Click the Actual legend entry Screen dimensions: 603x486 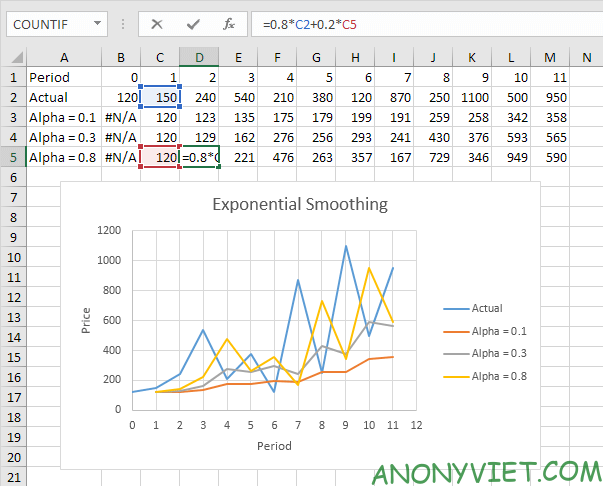point(486,308)
